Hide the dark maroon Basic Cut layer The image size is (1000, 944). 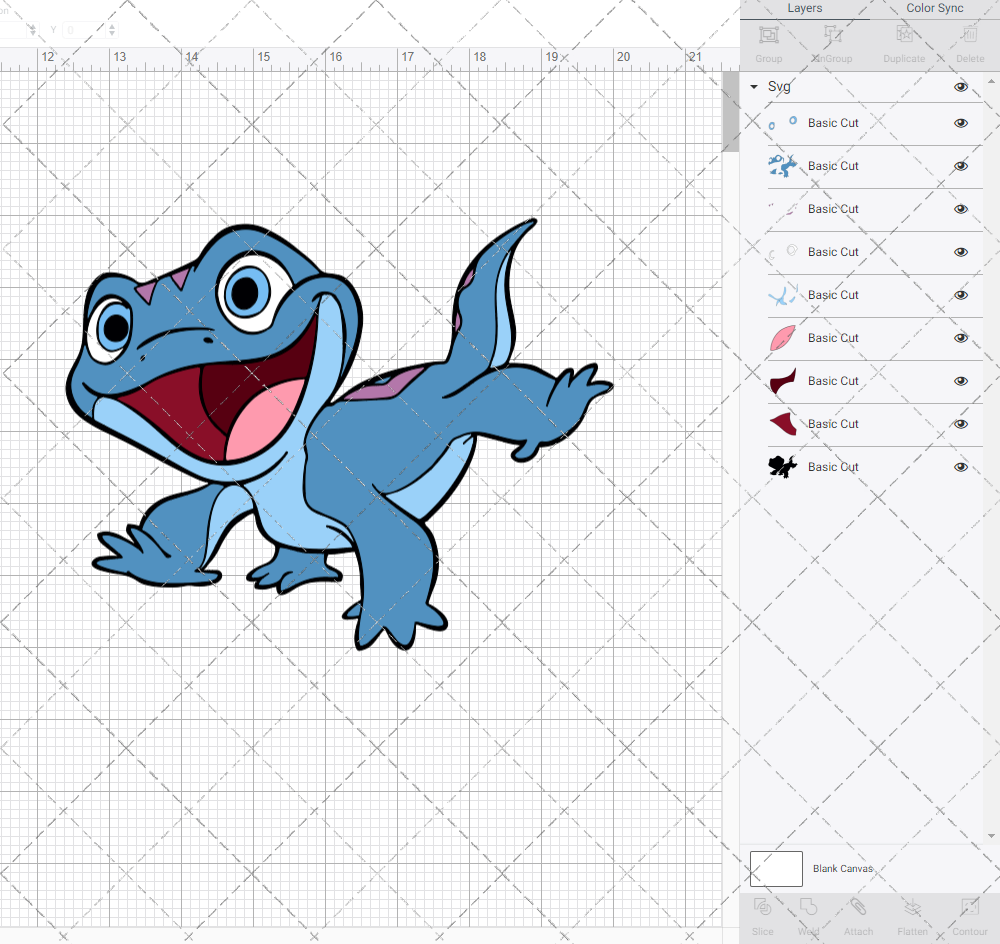pos(960,381)
